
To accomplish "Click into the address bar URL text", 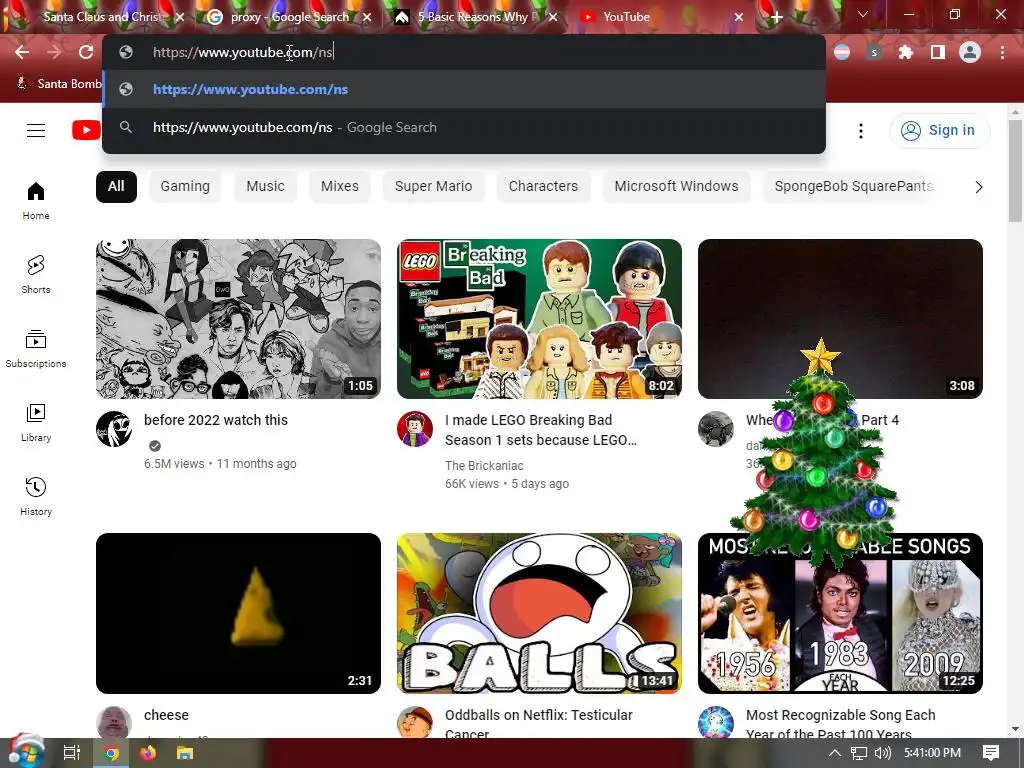I will [243, 52].
